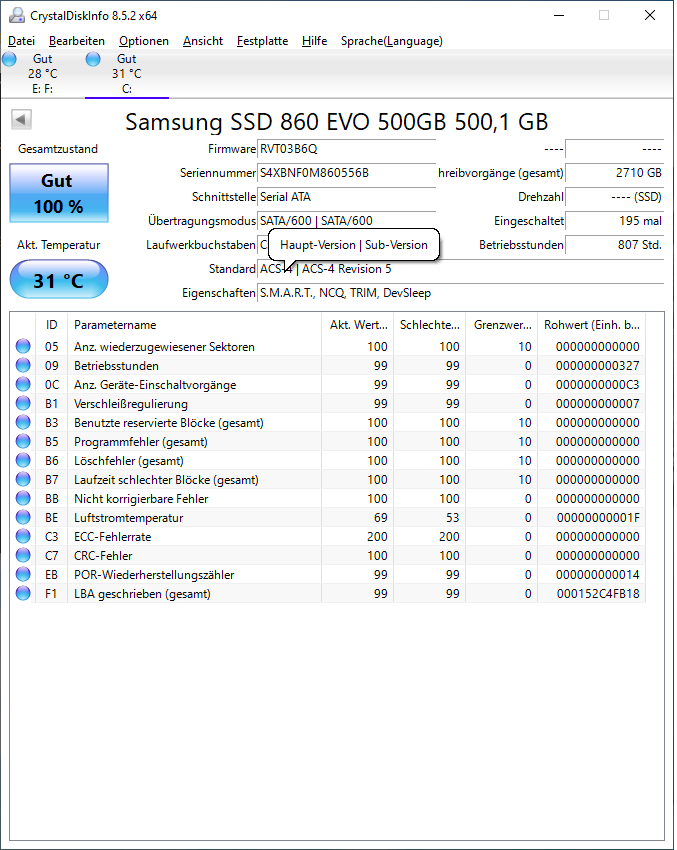Open the Datei menu
677x850 pixels.
21,41
